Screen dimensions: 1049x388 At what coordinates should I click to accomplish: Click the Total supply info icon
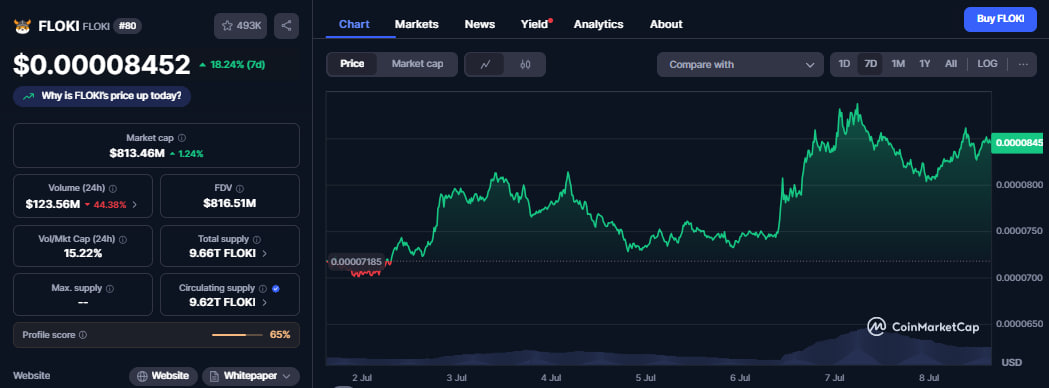tap(257, 239)
